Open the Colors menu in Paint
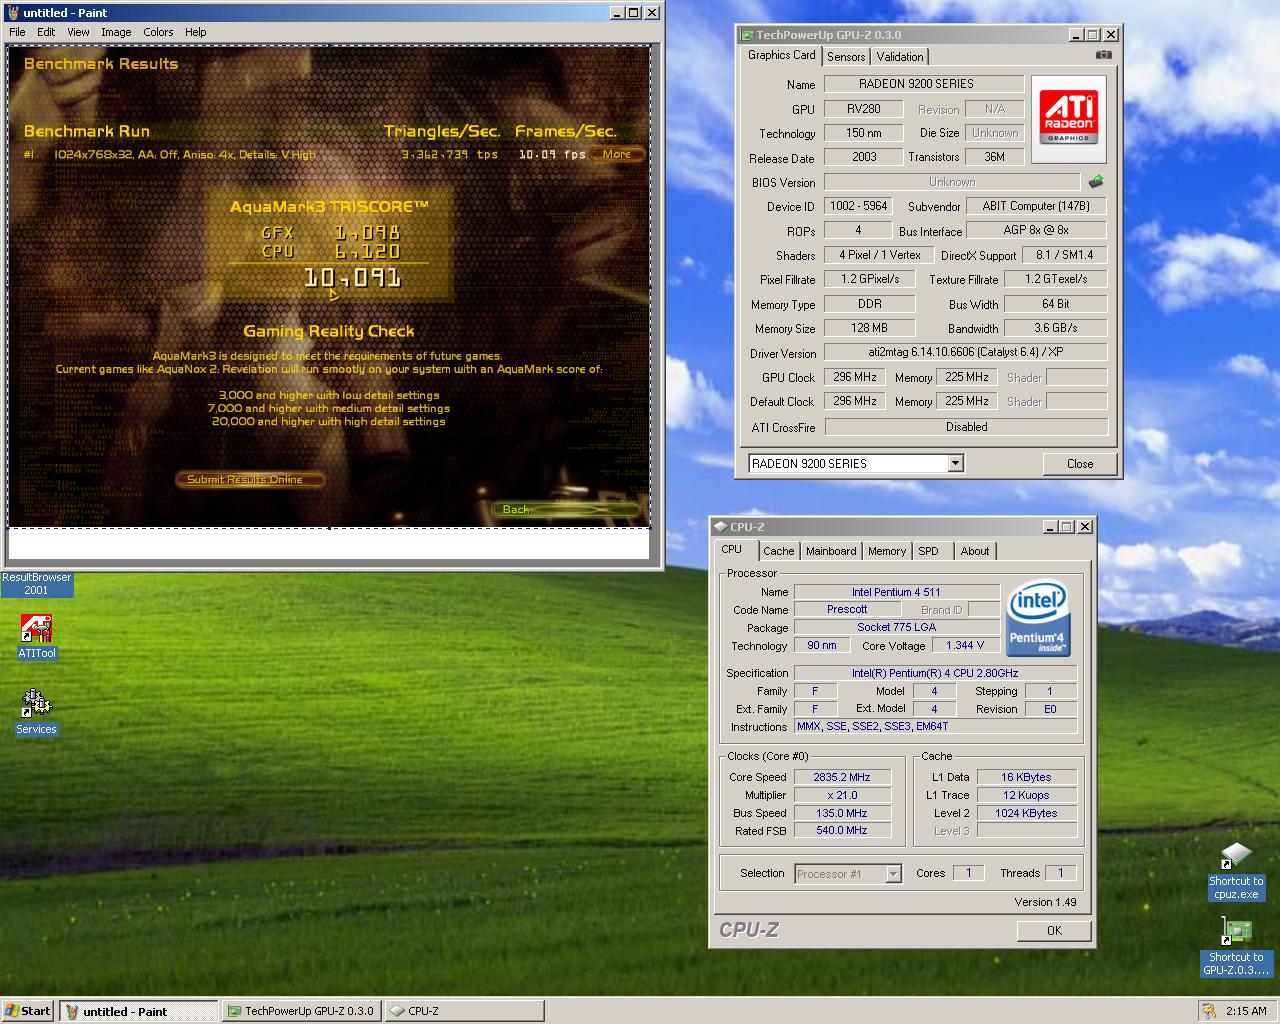Screen dimensions: 1280x1024 [x=158, y=32]
